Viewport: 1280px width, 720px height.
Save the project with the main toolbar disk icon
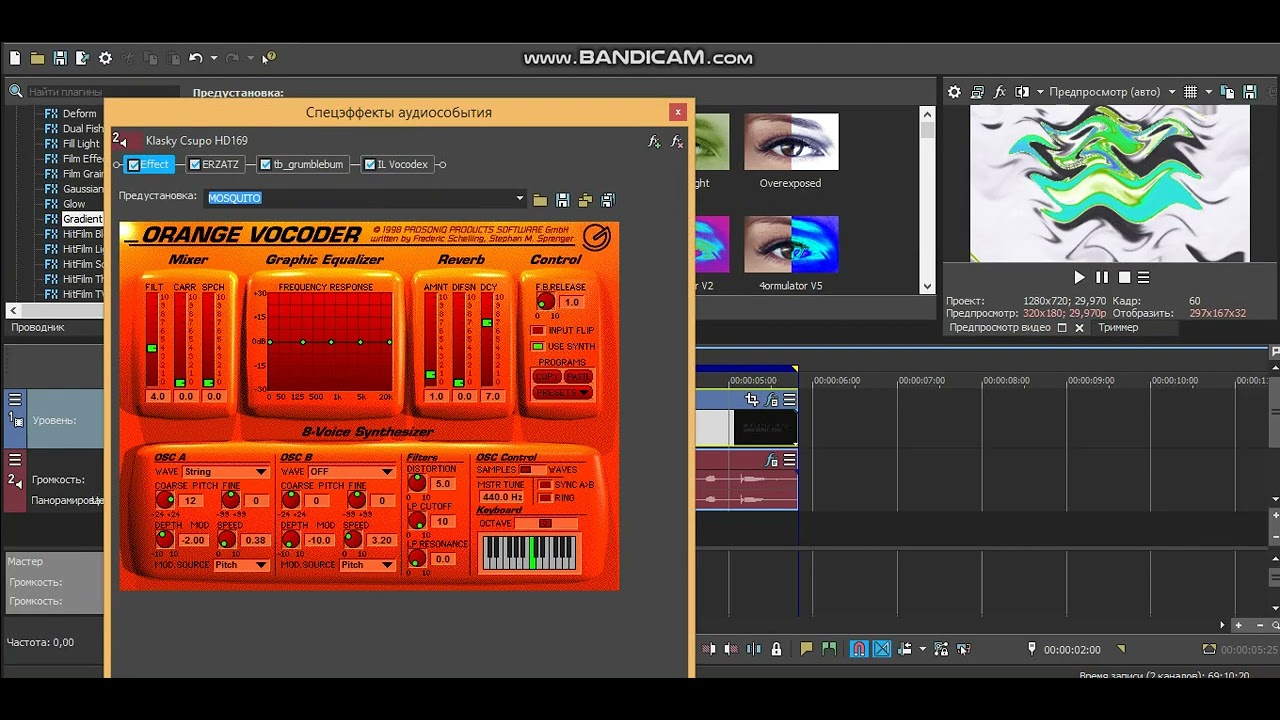[x=60, y=59]
